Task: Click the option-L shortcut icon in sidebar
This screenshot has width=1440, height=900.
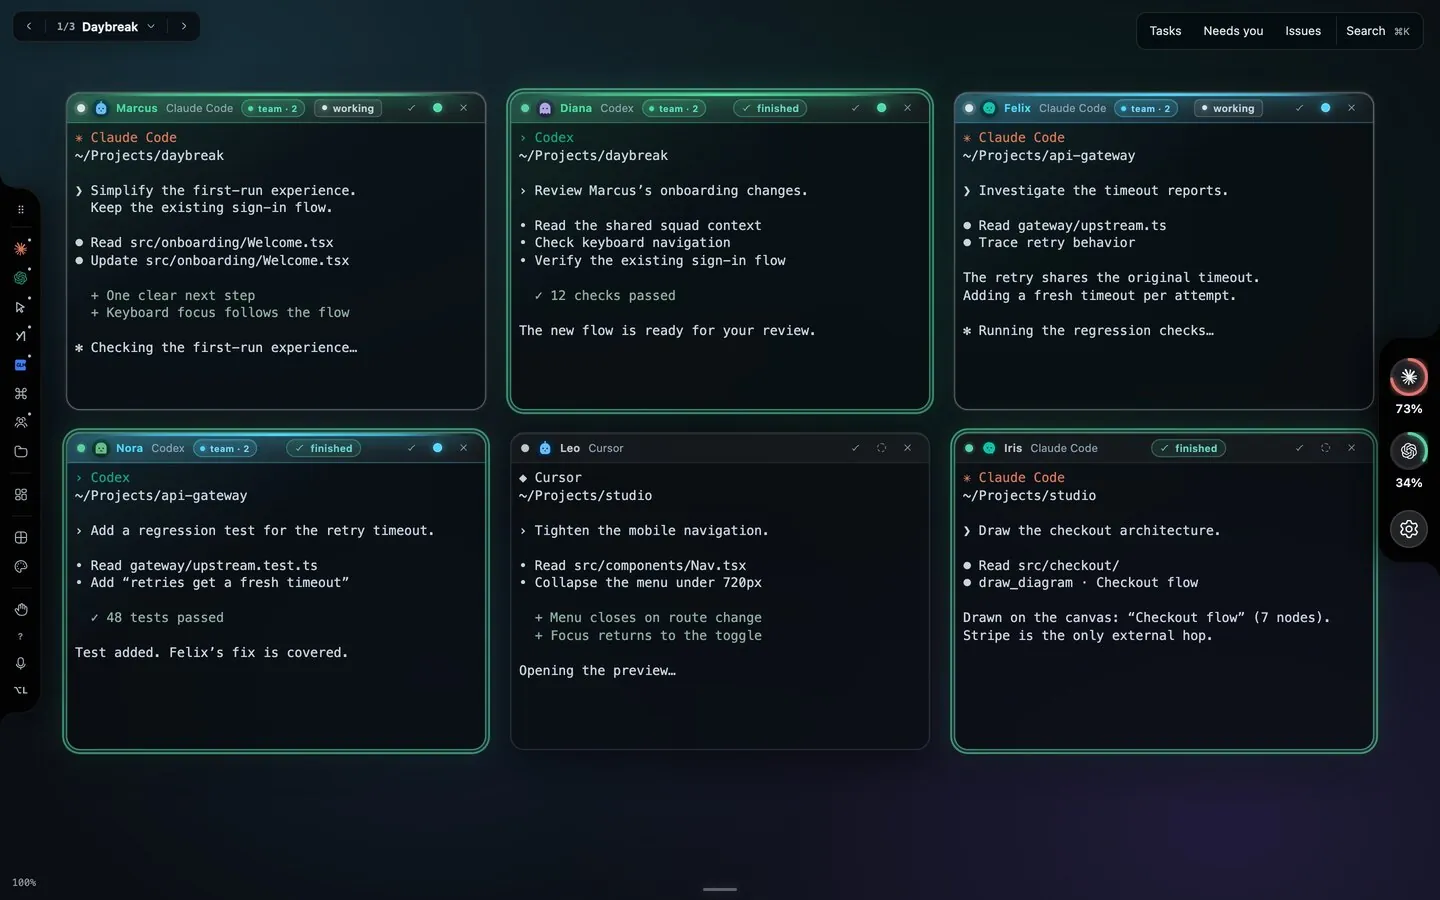Action: pos(20,690)
